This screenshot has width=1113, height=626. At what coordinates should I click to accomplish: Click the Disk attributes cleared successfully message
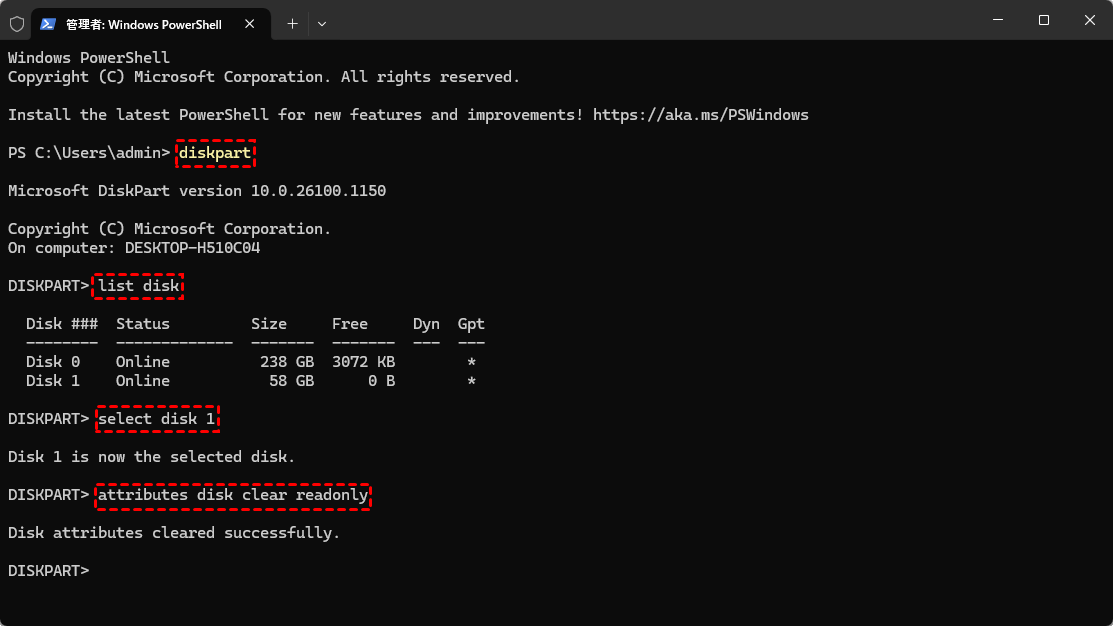pos(174,533)
